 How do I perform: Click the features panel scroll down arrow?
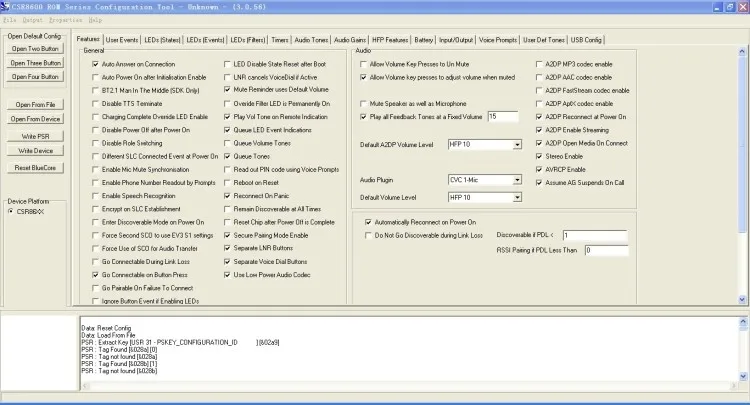tap(742, 300)
